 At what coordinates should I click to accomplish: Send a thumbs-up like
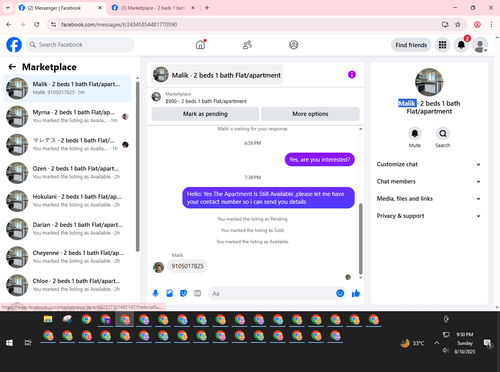tap(356, 293)
